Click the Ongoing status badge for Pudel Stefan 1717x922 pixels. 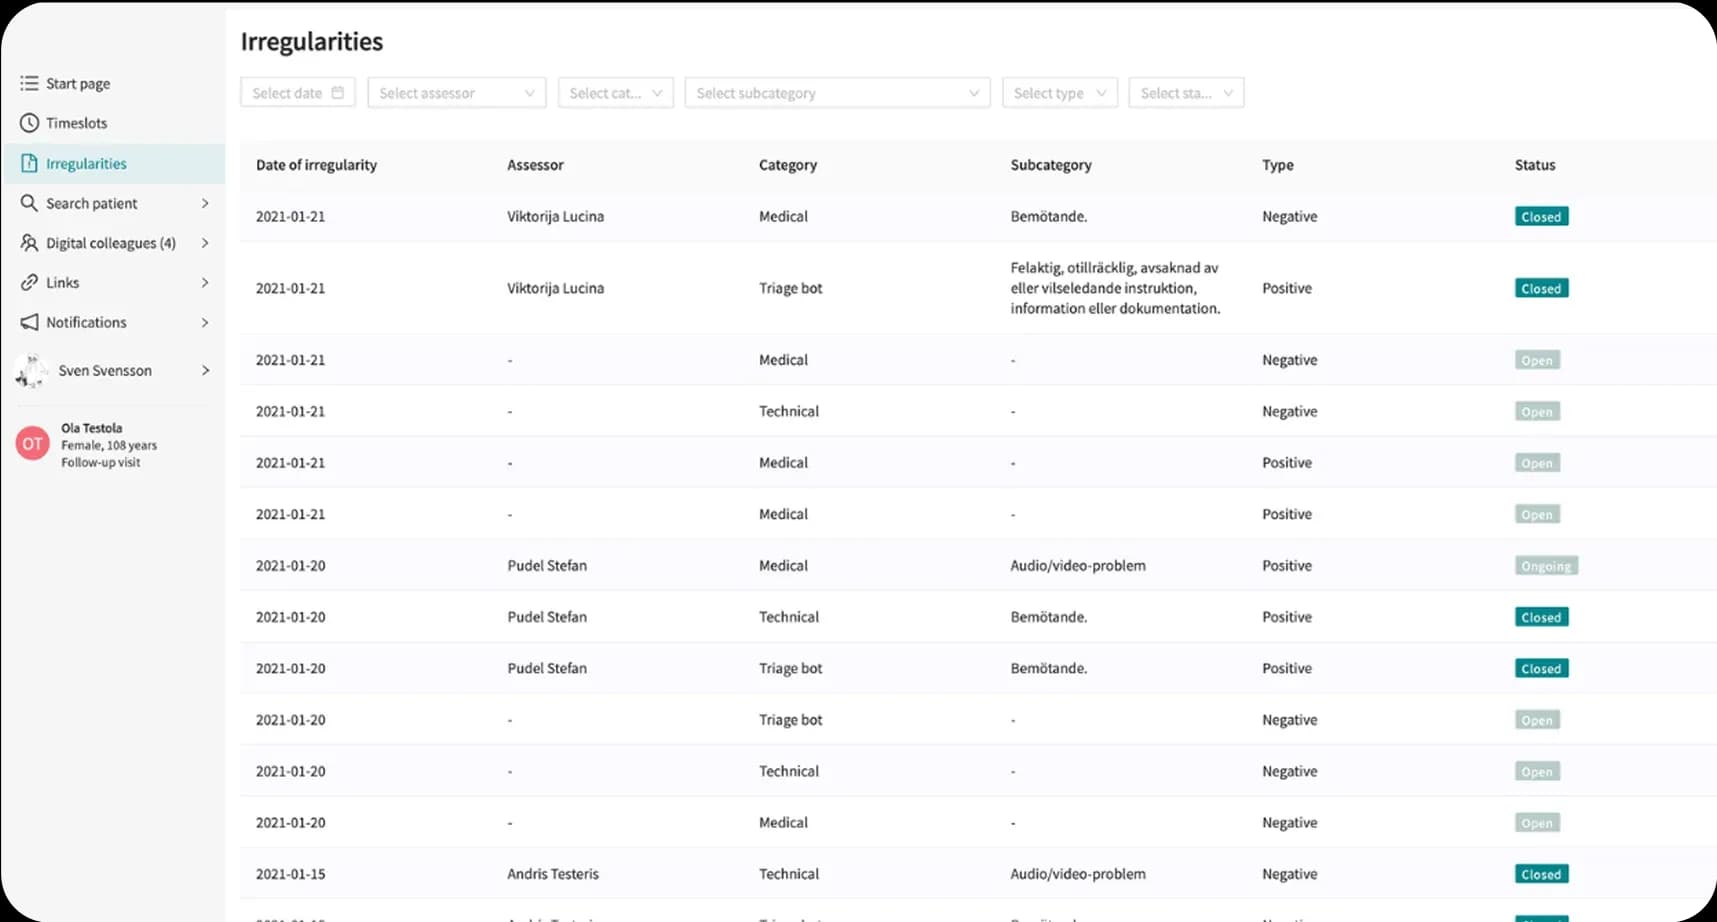click(x=1546, y=566)
